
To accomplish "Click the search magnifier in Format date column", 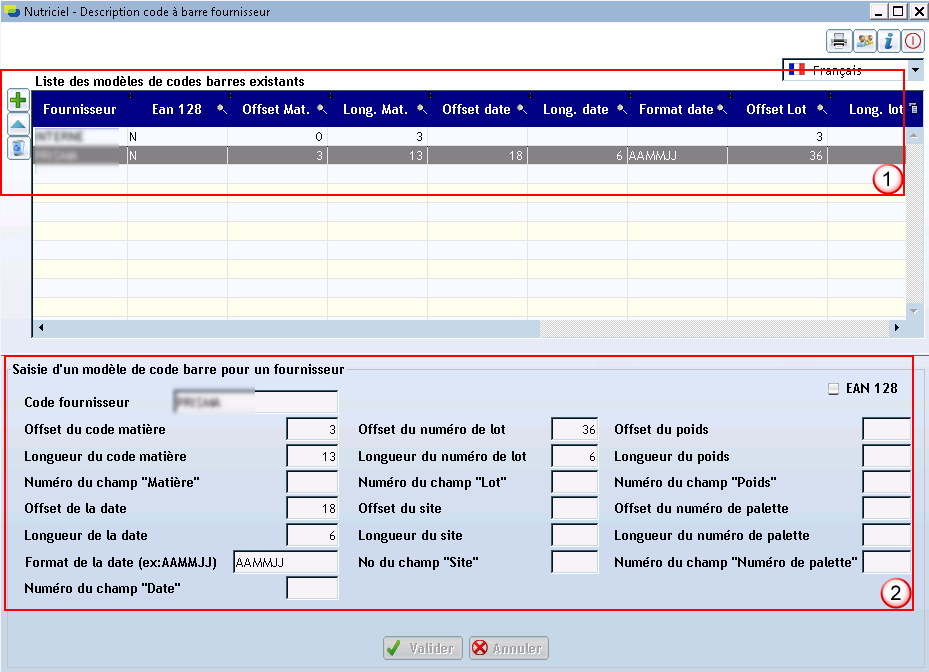I will pos(722,109).
